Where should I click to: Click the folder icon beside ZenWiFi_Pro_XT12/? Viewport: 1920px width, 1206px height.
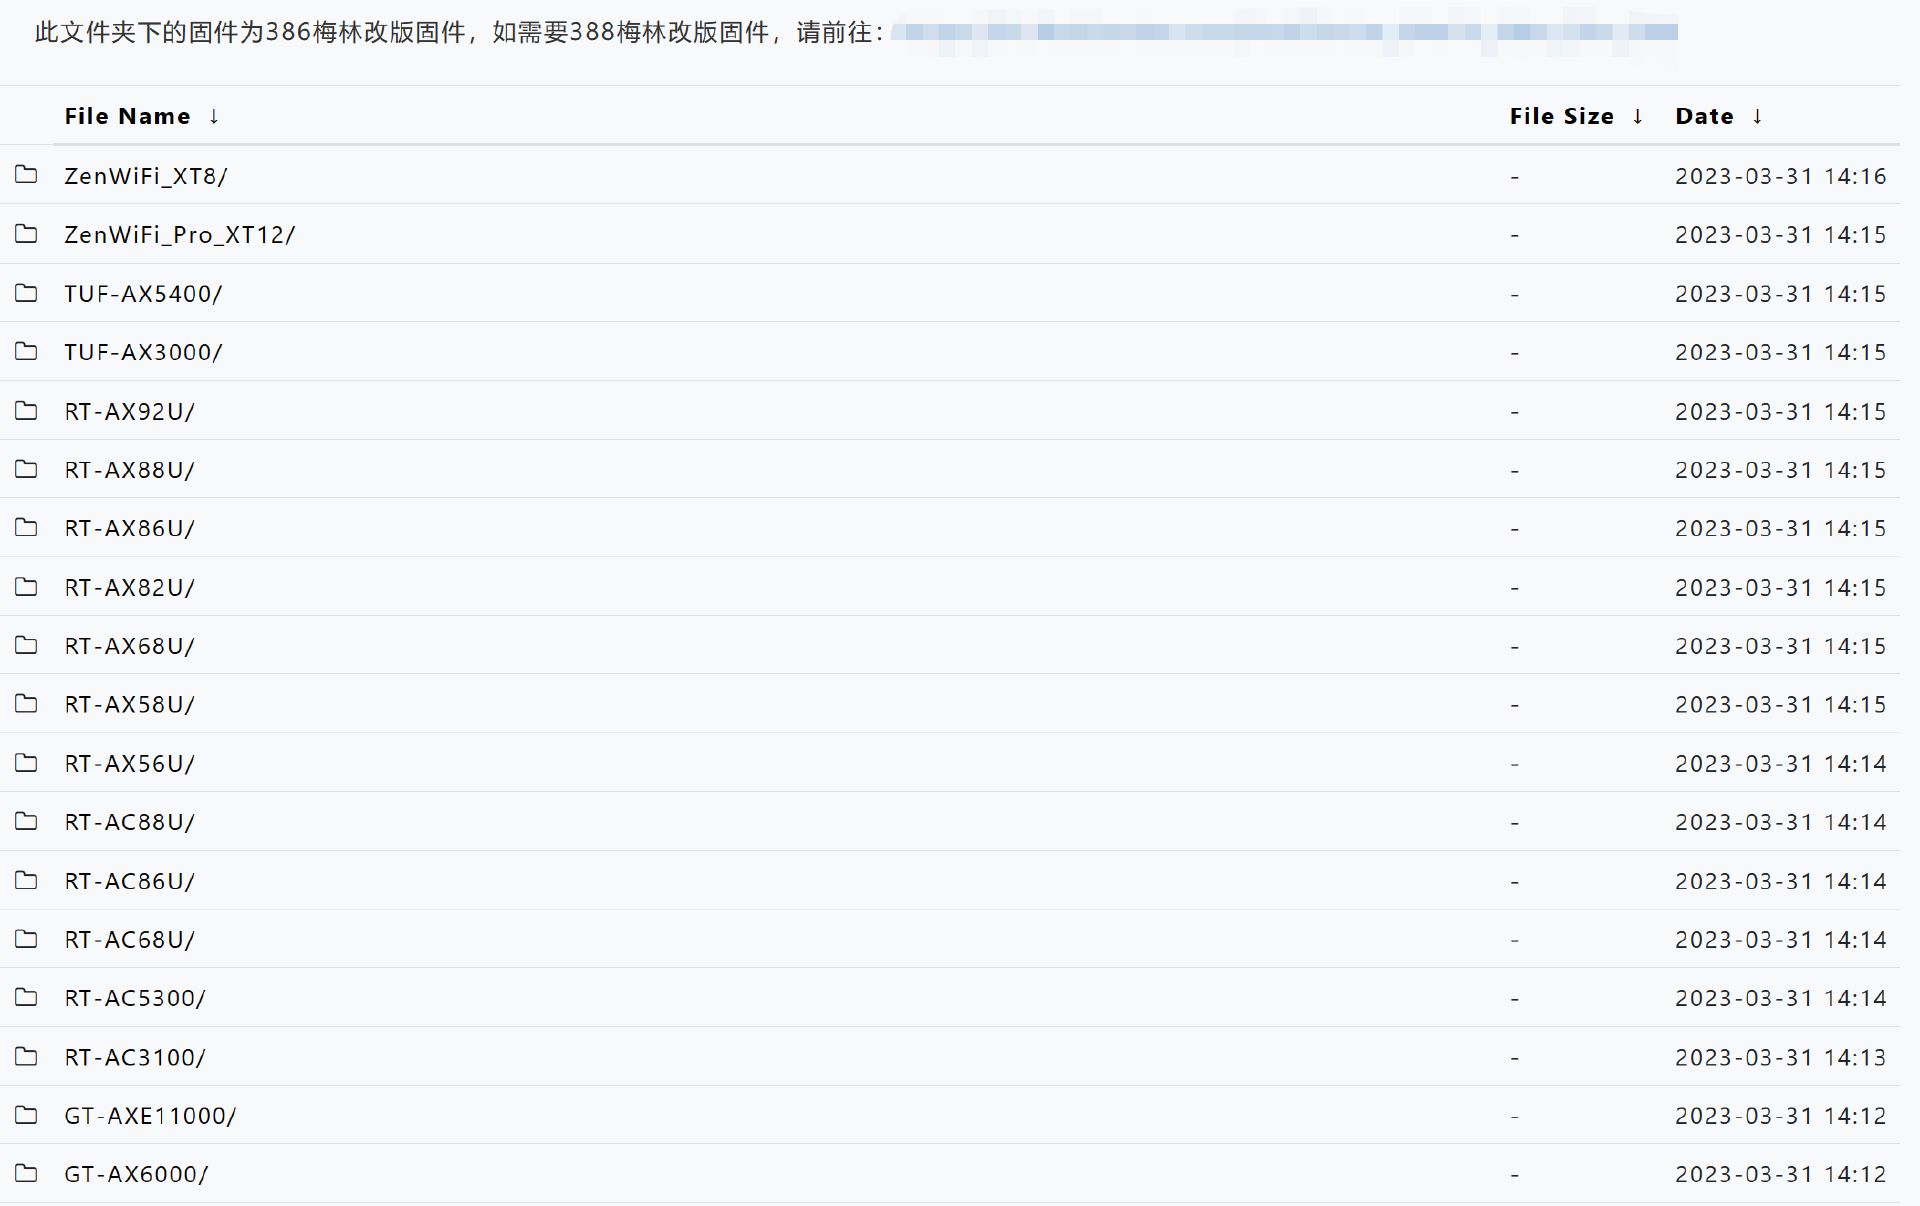tap(26, 234)
